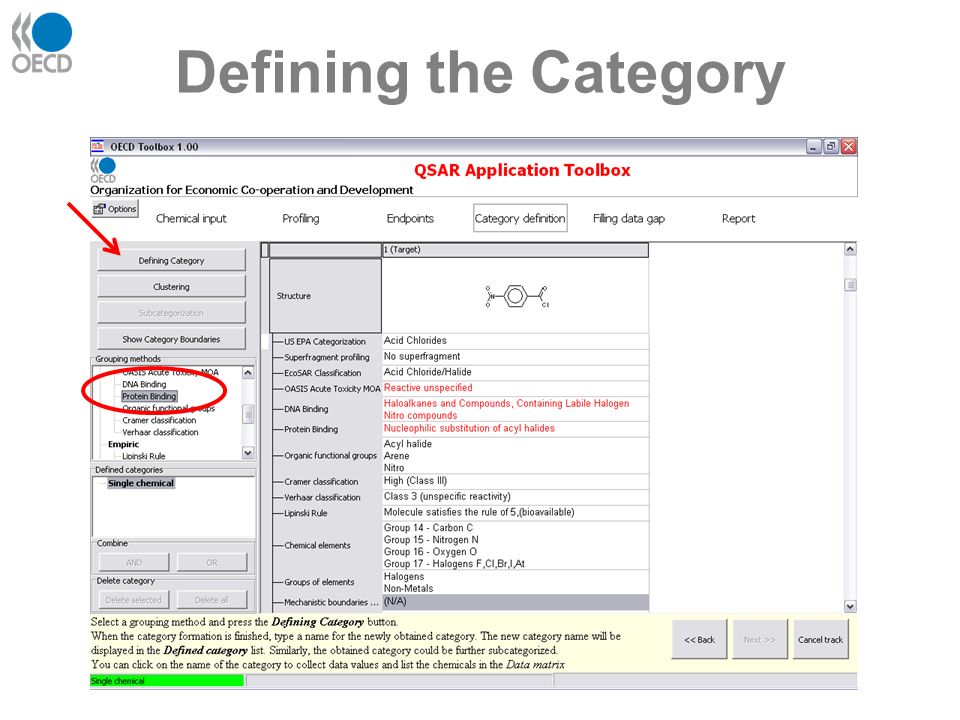
Task: Click the Structure row header
Action: (325, 296)
